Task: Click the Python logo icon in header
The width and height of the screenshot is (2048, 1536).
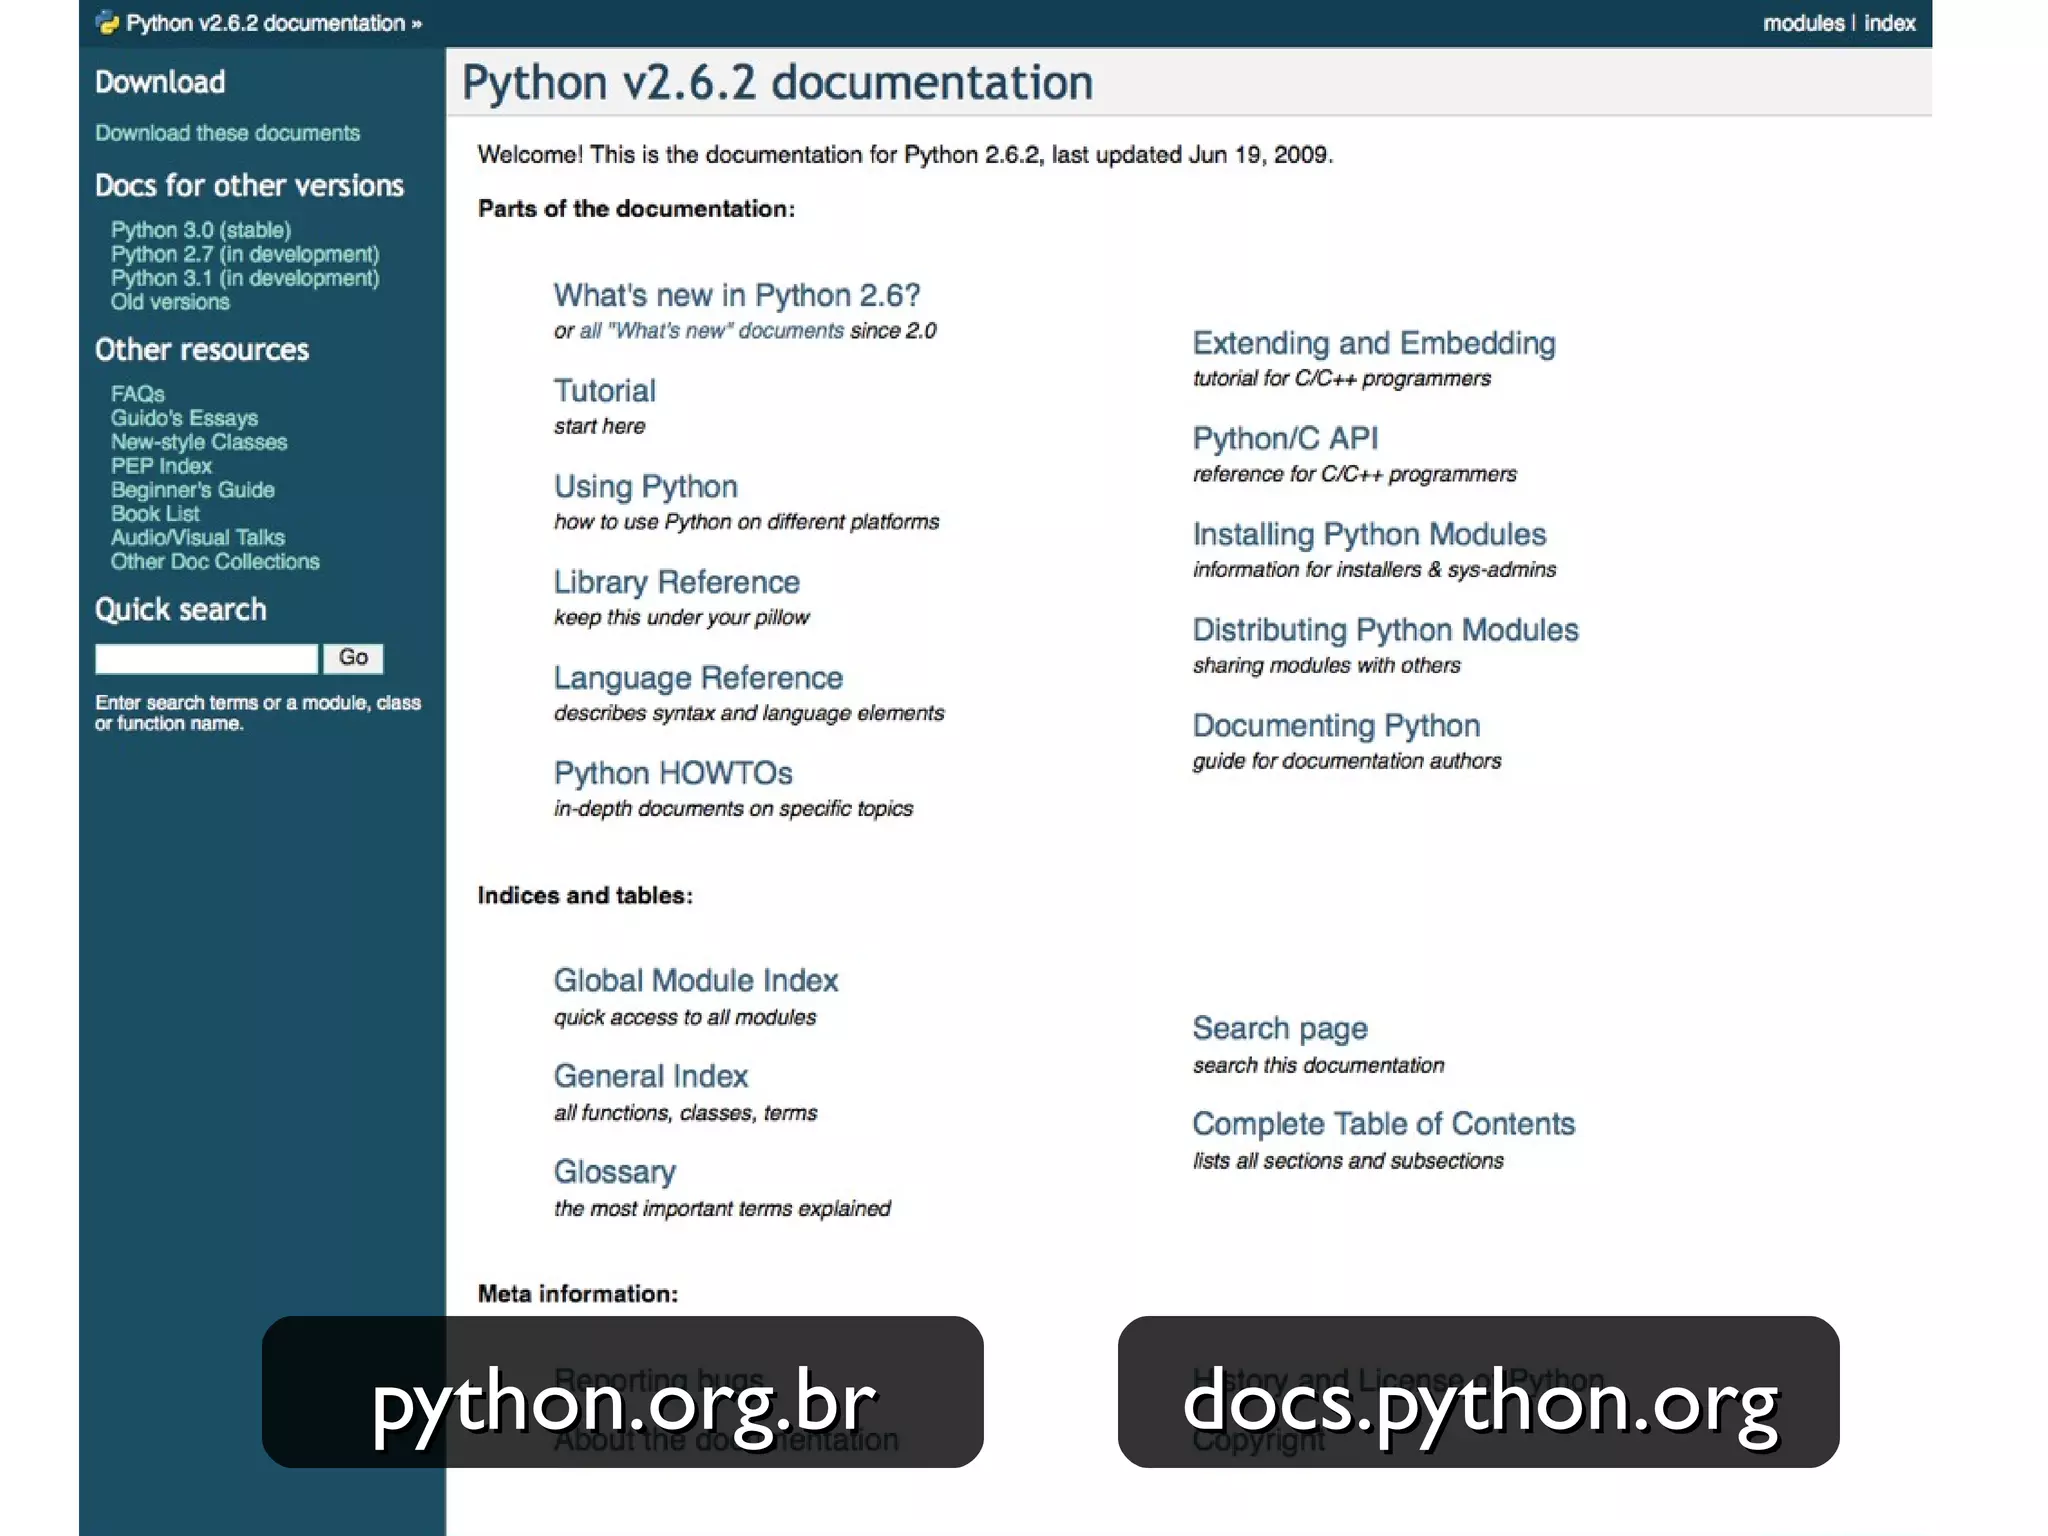Action: [107, 23]
